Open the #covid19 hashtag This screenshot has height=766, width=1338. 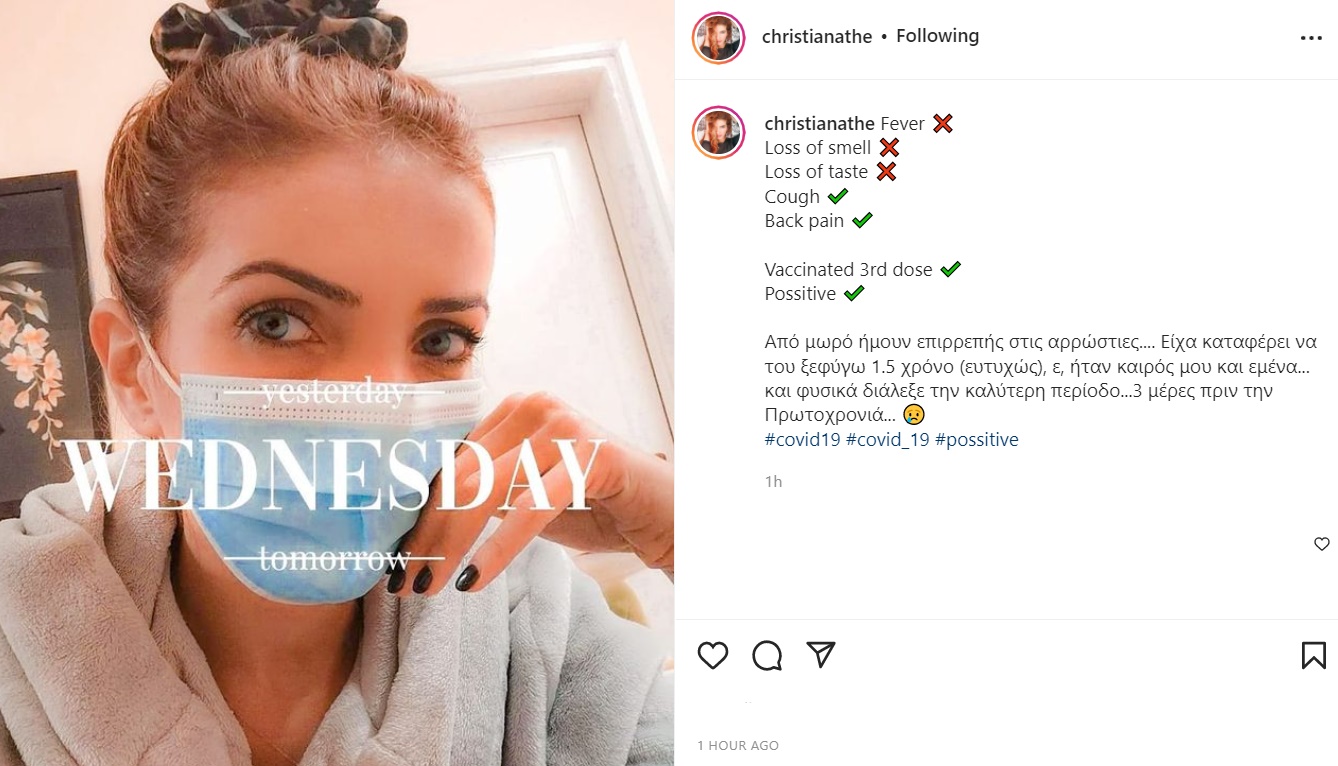pyautogui.click(x=803, y=440)
